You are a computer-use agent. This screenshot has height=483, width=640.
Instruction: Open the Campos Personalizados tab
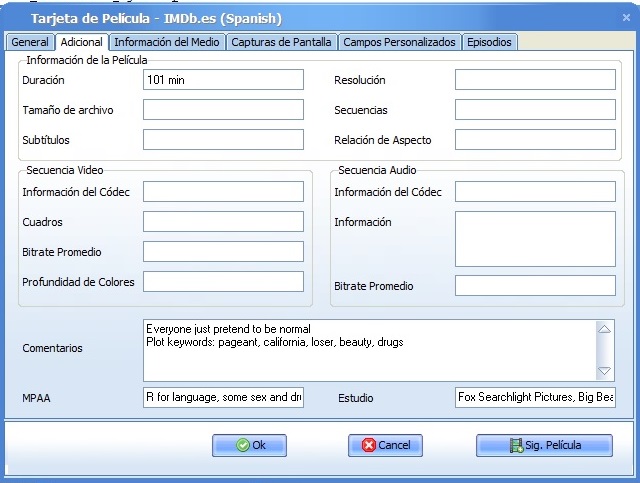[x=400, y=42]
